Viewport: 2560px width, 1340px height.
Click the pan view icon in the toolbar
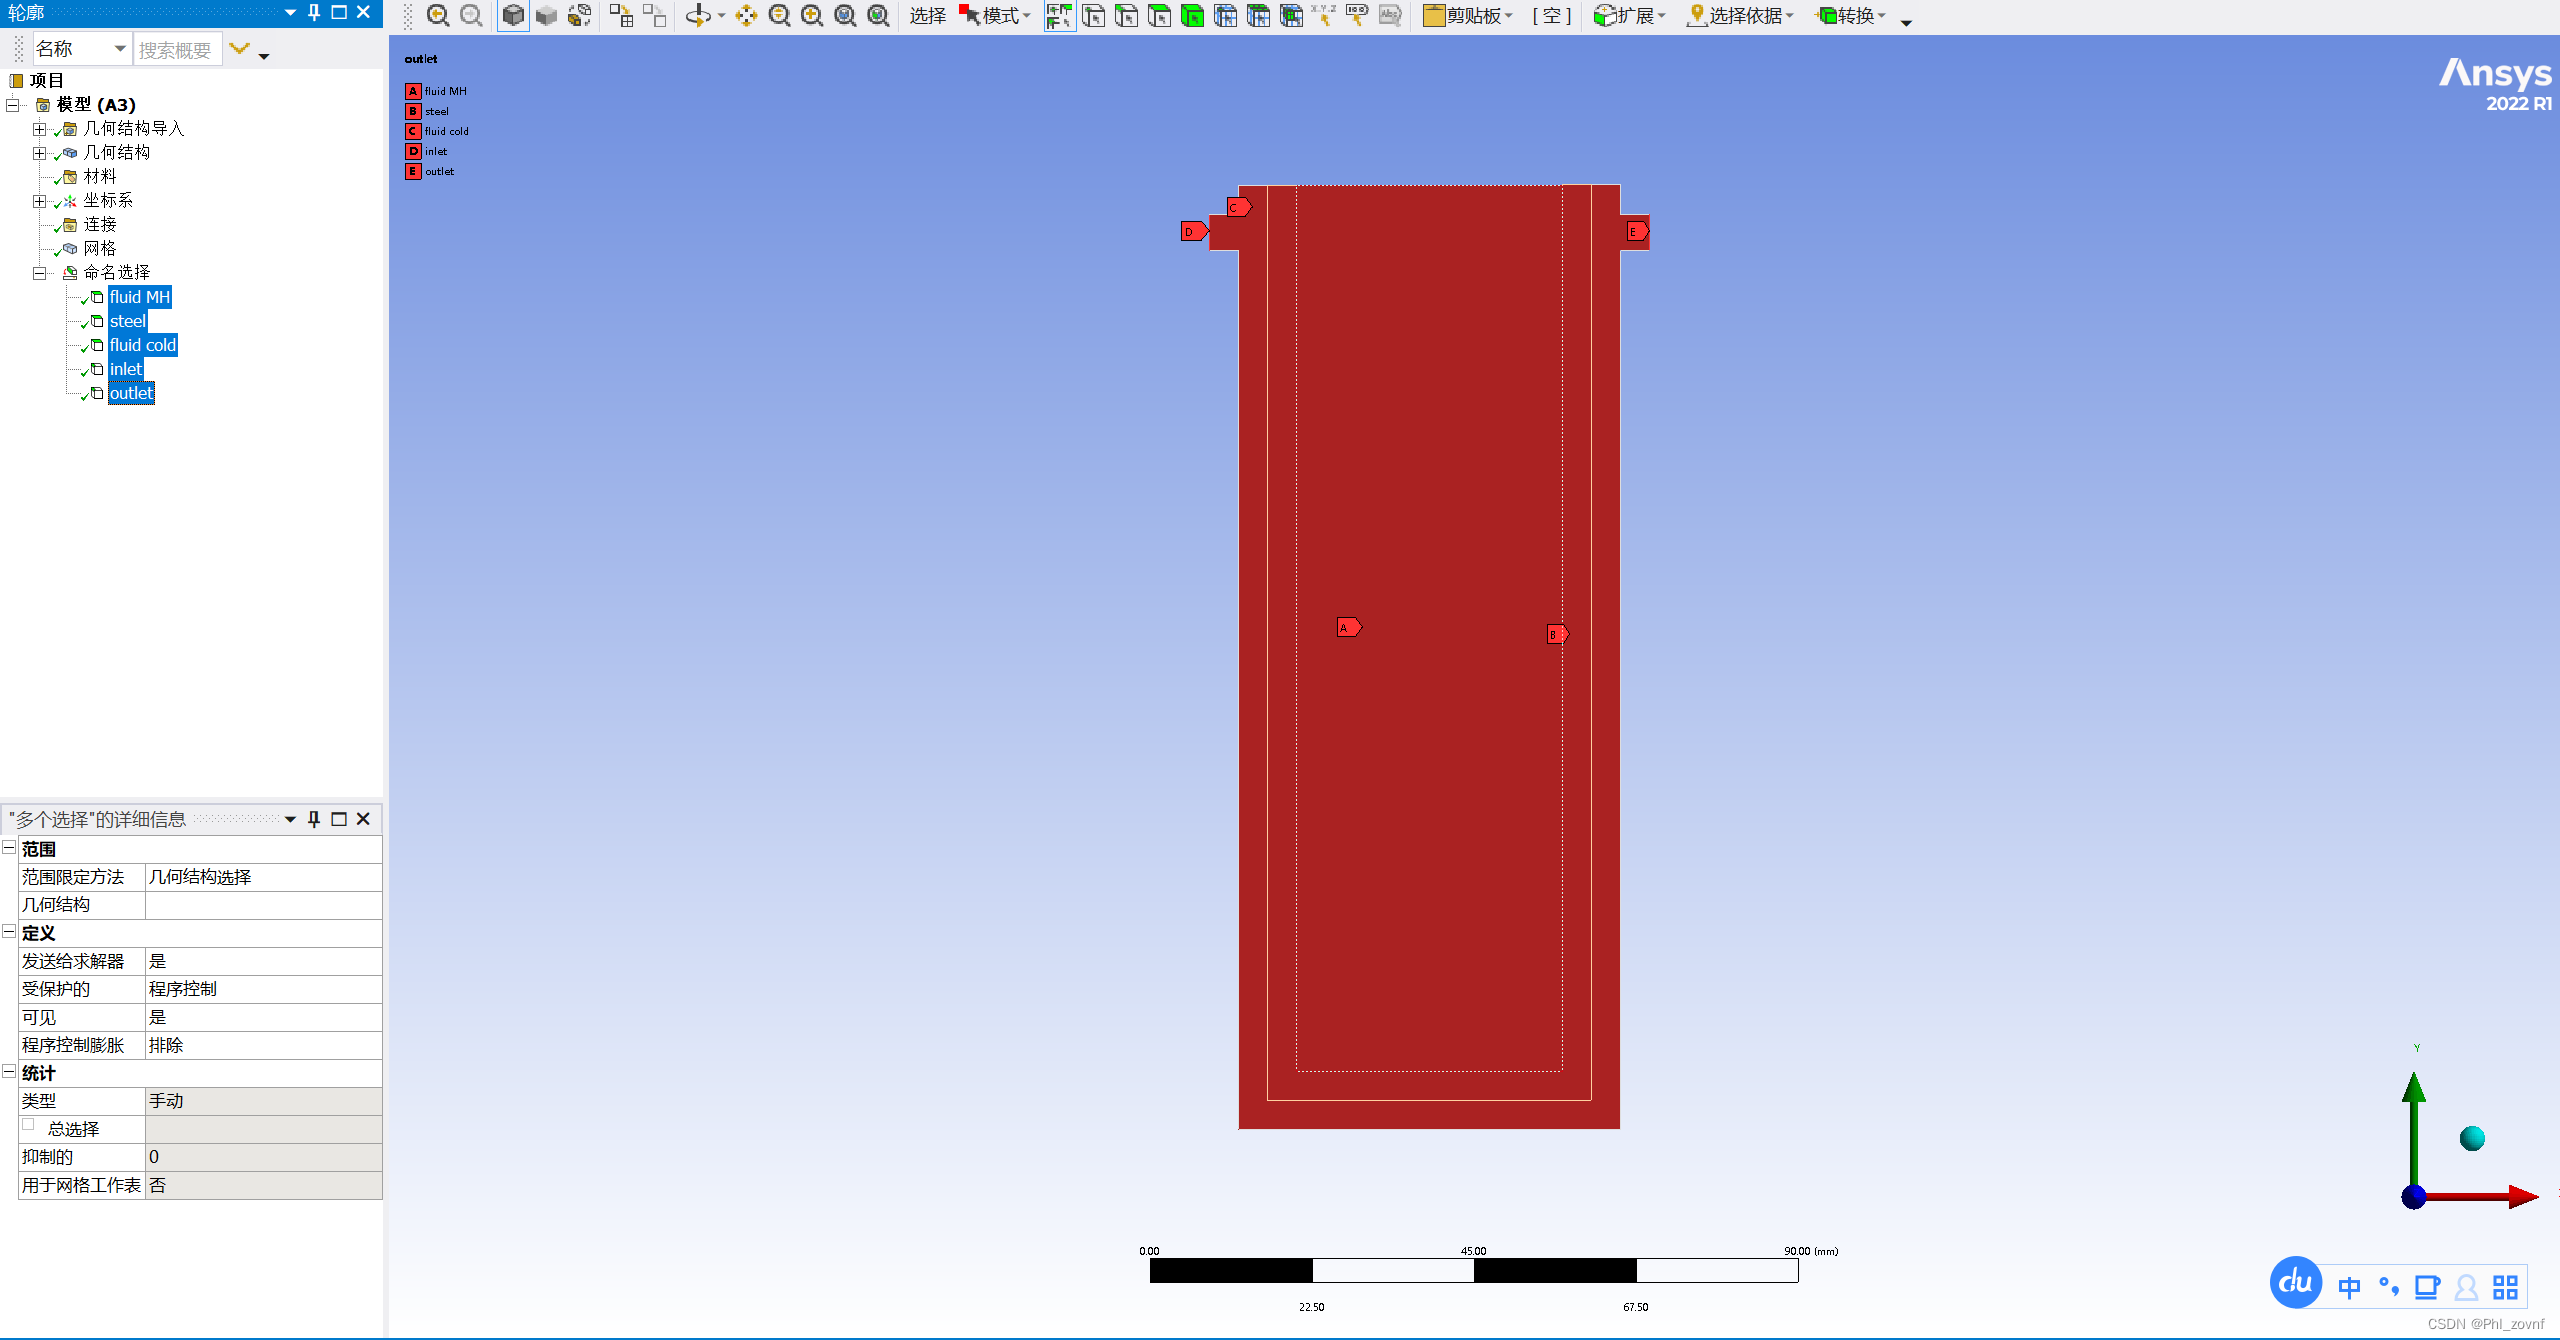pos(746,15)
